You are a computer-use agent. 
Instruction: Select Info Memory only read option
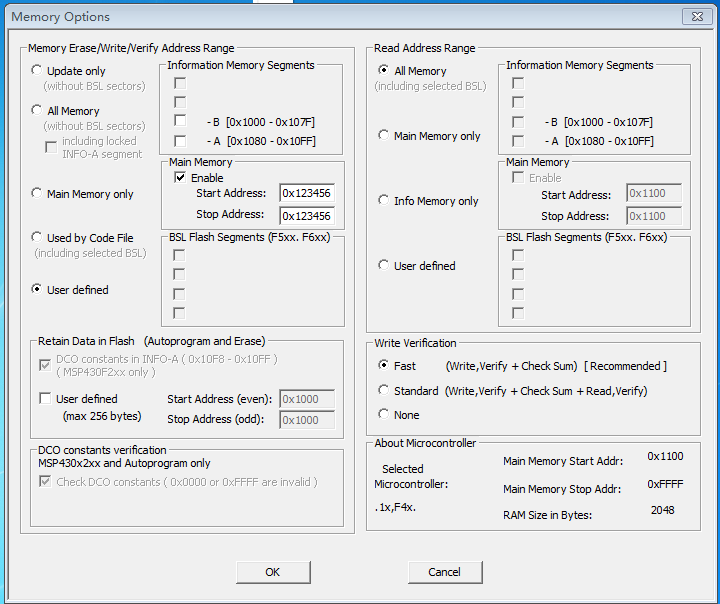coord(383,200)
